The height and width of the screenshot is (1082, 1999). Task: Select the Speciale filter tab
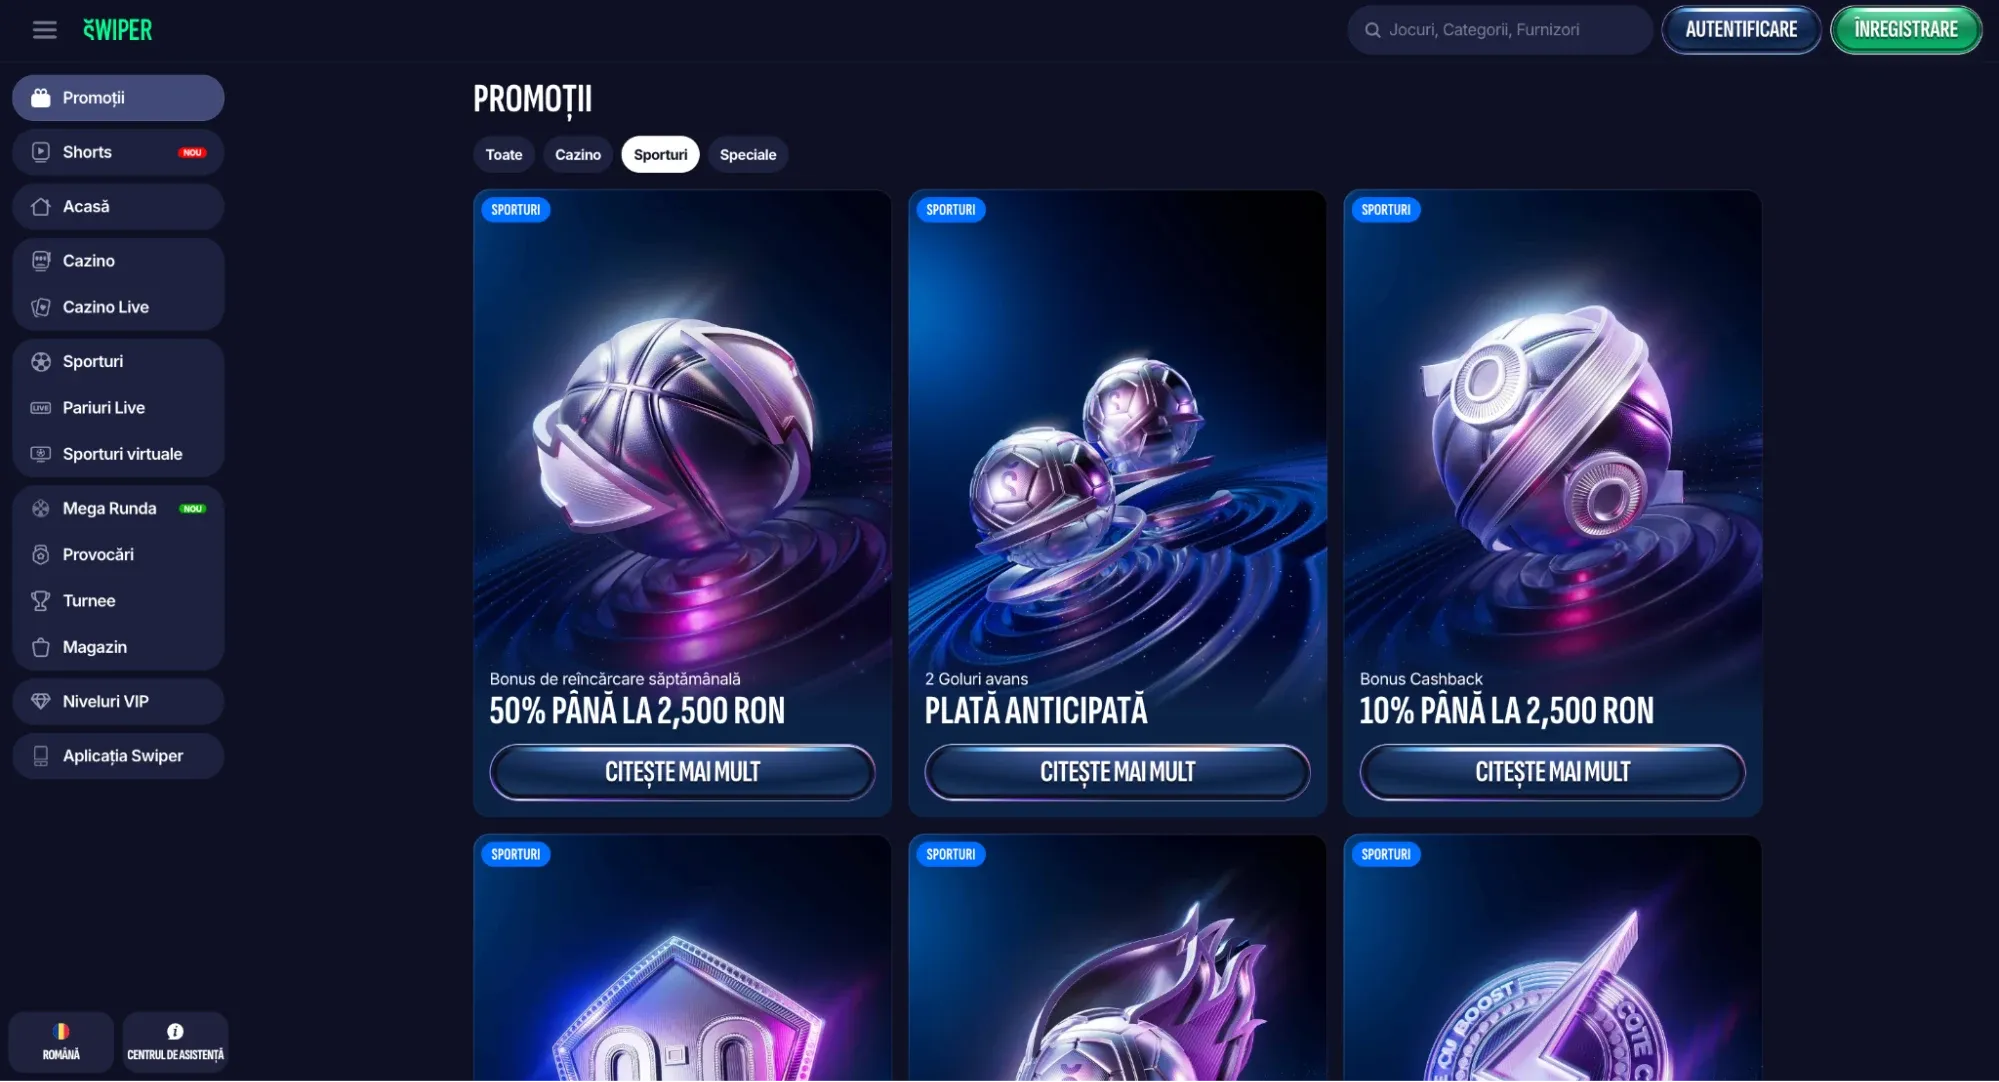click(x=748, y=155)
